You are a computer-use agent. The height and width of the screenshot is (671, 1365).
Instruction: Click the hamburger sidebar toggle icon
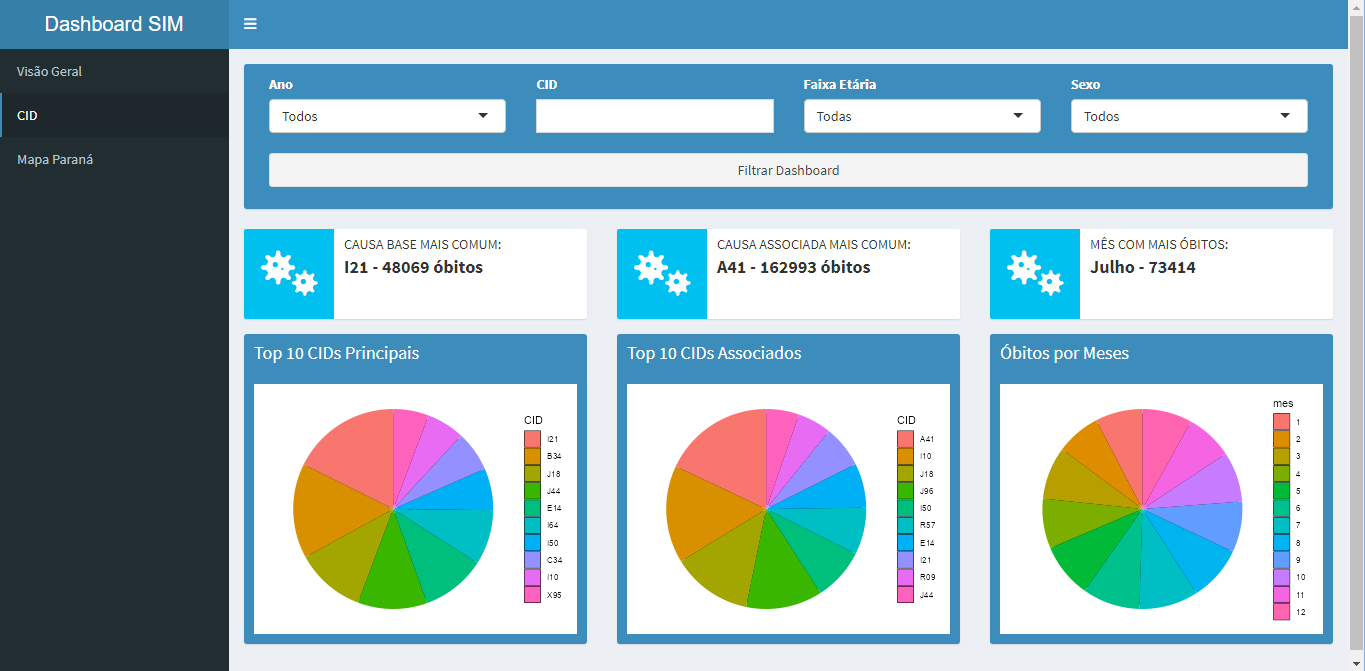point(250,24)
